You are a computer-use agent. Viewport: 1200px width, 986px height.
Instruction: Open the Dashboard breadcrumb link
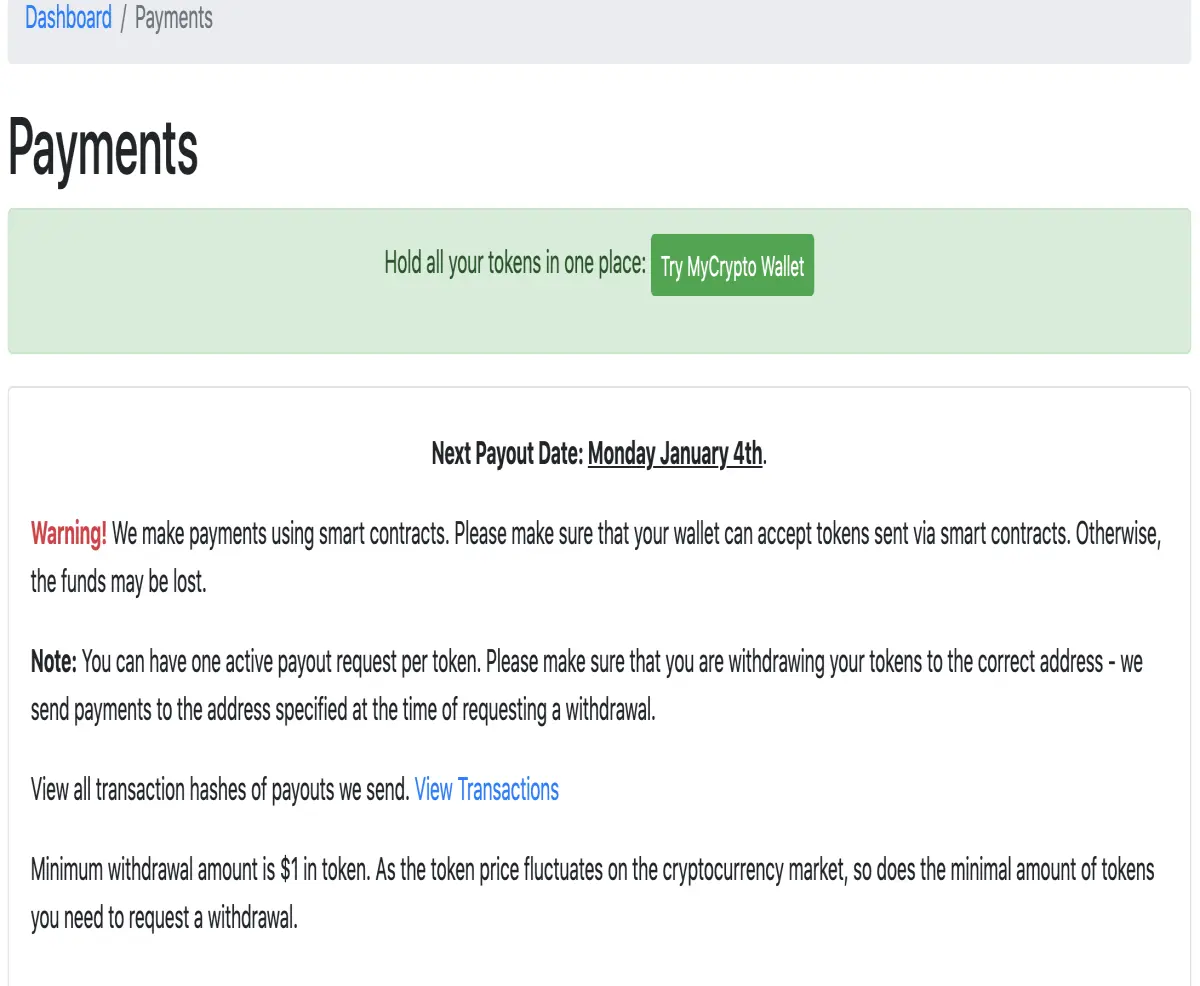click(68, 18)
